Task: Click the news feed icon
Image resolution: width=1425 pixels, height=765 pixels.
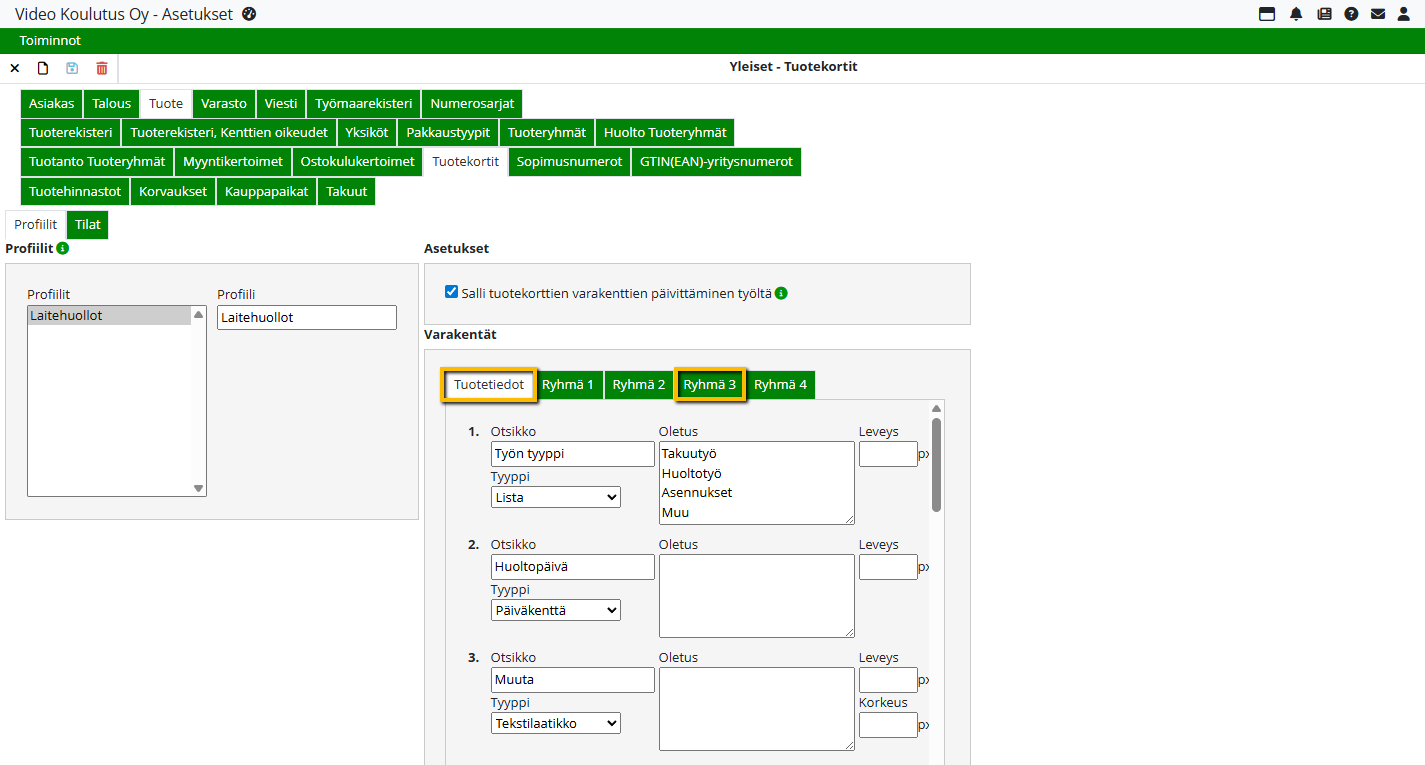Action: pos(1324,14)
